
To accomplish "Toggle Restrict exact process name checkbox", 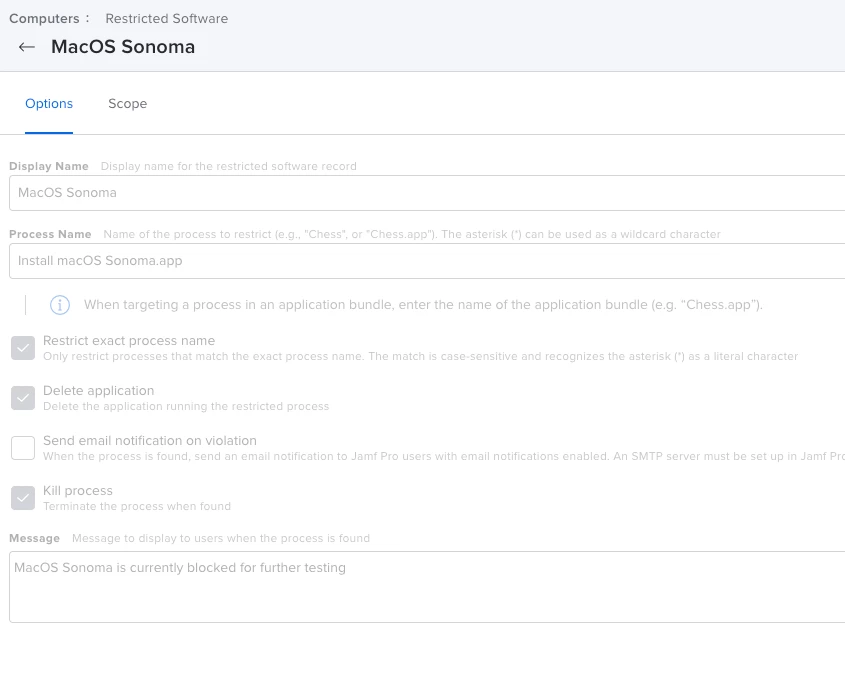I will coord(23,348).
